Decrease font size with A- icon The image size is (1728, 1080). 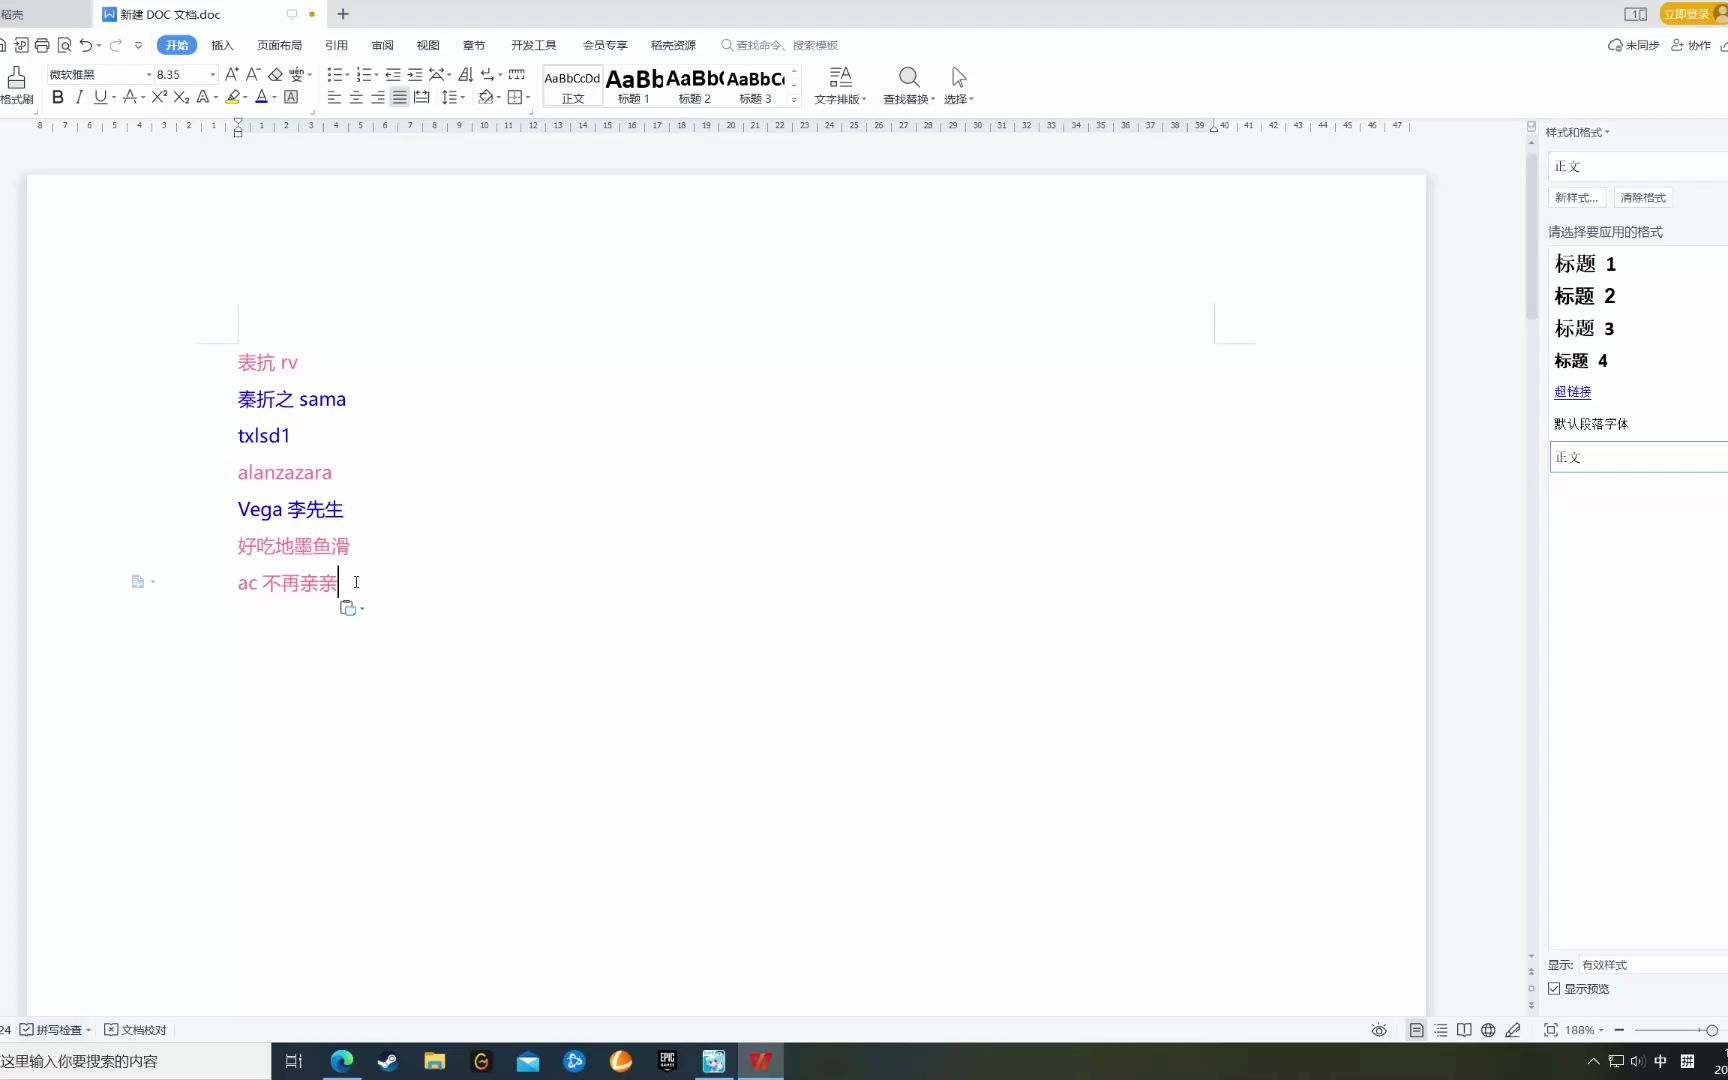coord(253,74)
